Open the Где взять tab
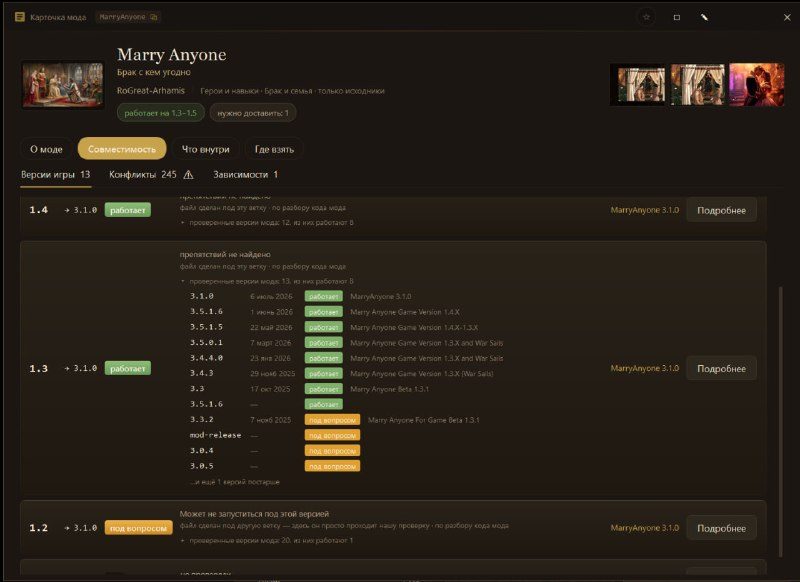The height and width of the screenshot is (582, 800). (274, 149)
